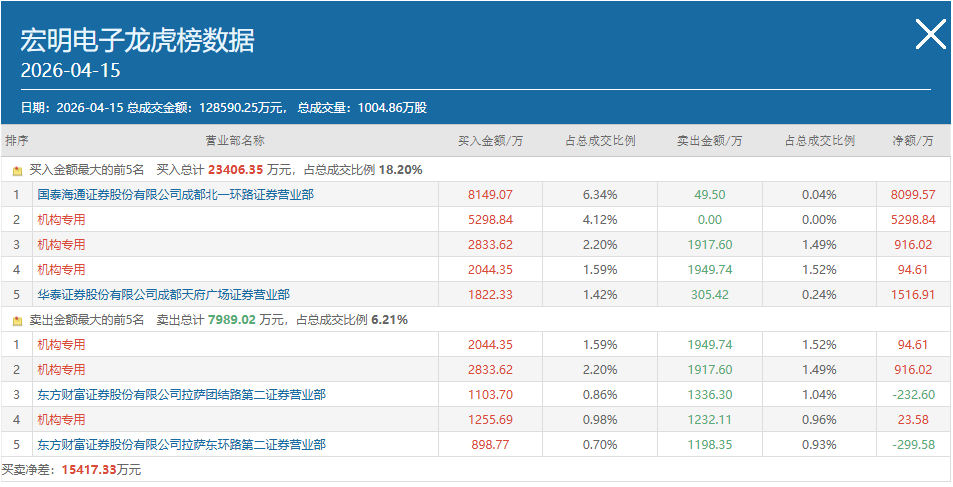This screenshot has width=953, height=487.
Task: Select the net amount -232.60
Action: click(913, 395)
